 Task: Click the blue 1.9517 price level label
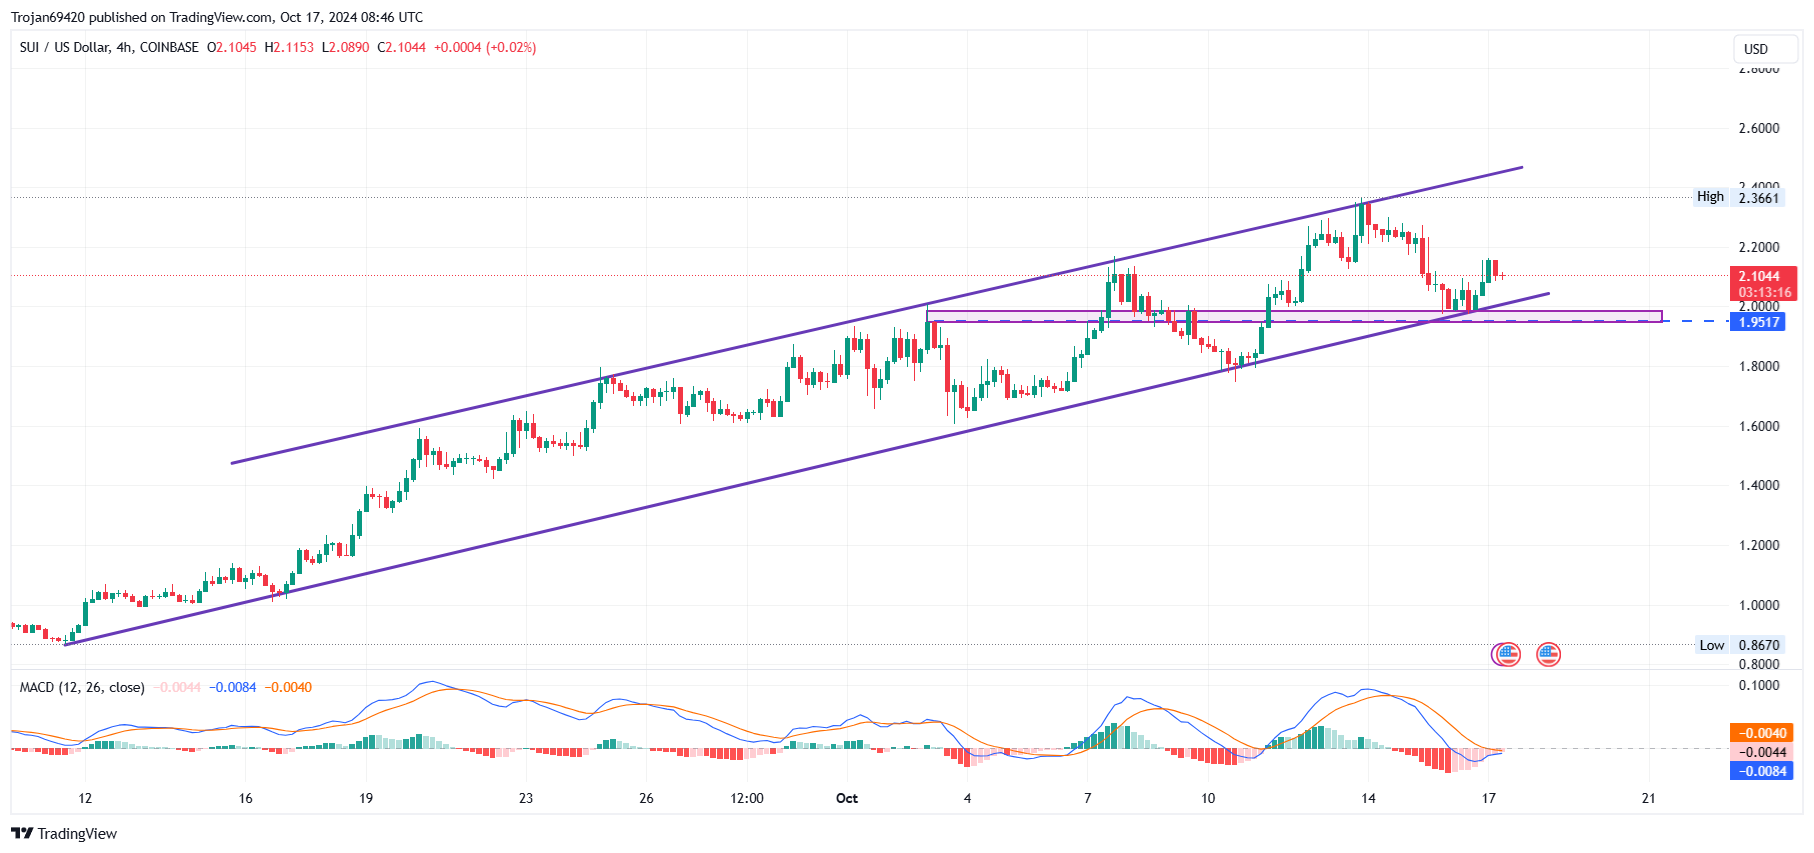point(1759,322)
